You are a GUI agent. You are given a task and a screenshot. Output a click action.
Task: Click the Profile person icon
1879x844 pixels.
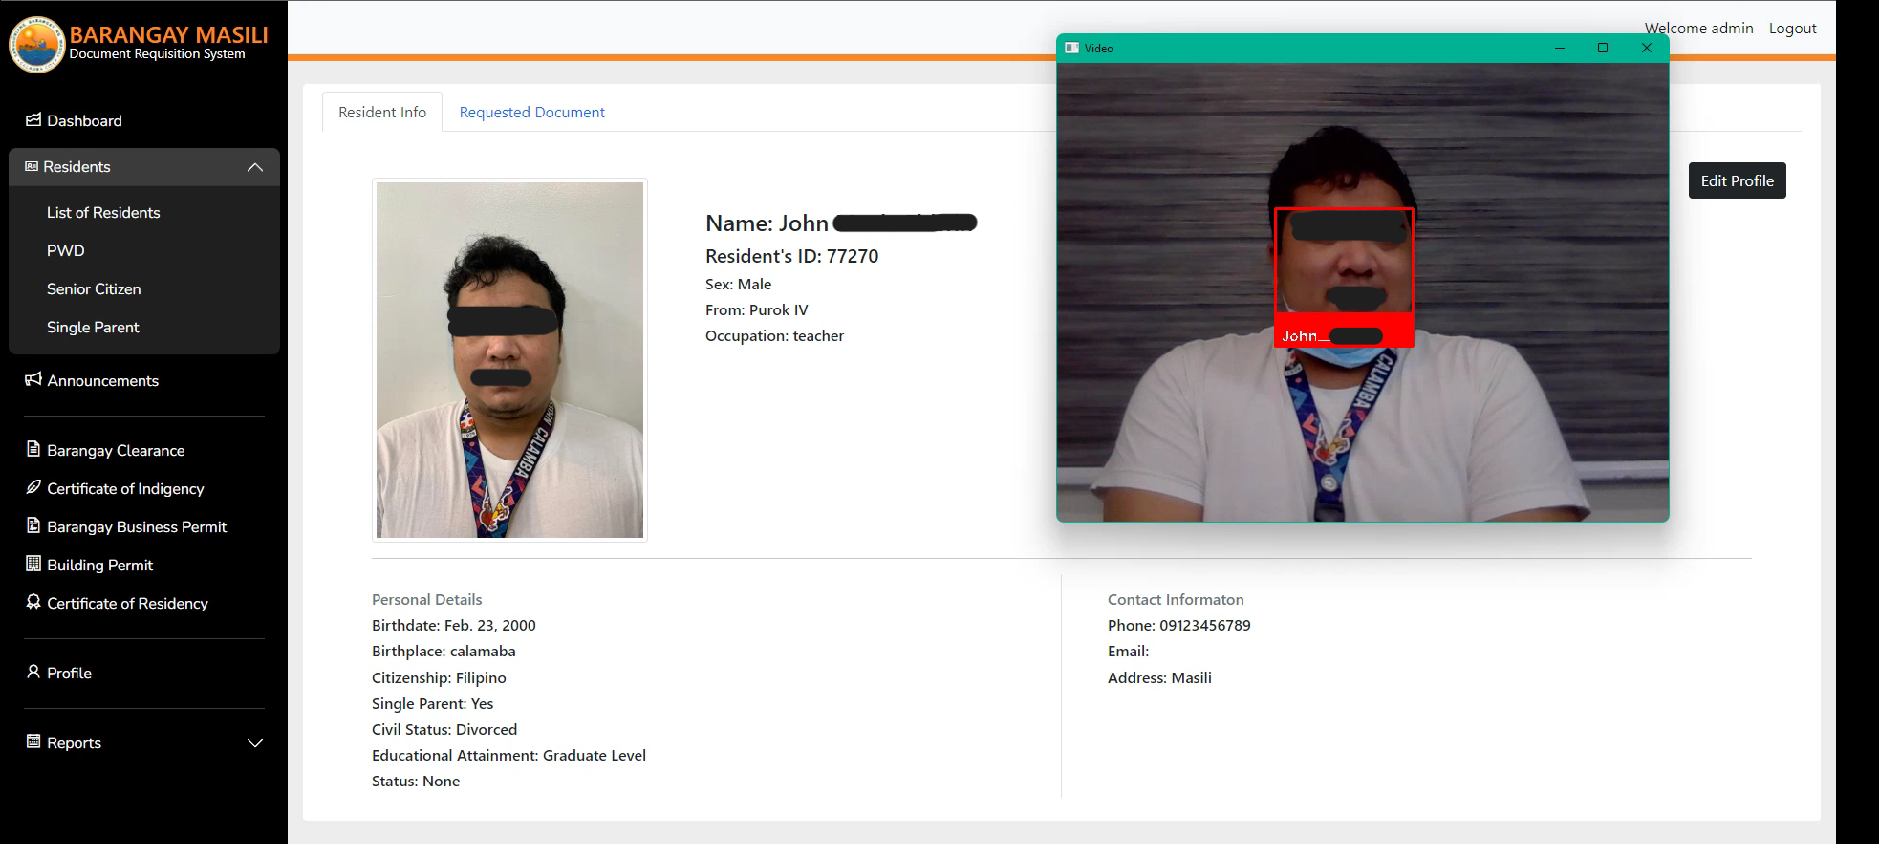click(33, 672)
